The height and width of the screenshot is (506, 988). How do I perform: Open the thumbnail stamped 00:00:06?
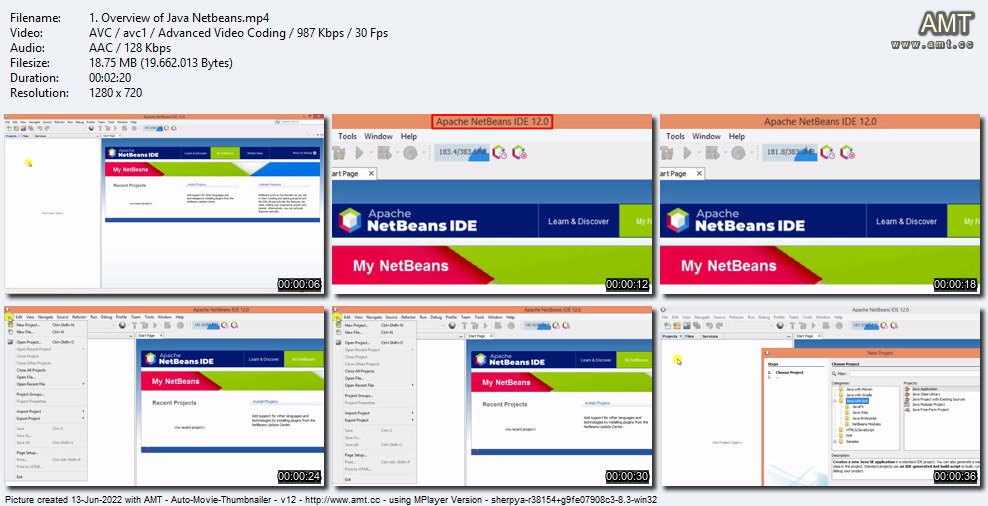pyautogui.click(x=165, y=203)
